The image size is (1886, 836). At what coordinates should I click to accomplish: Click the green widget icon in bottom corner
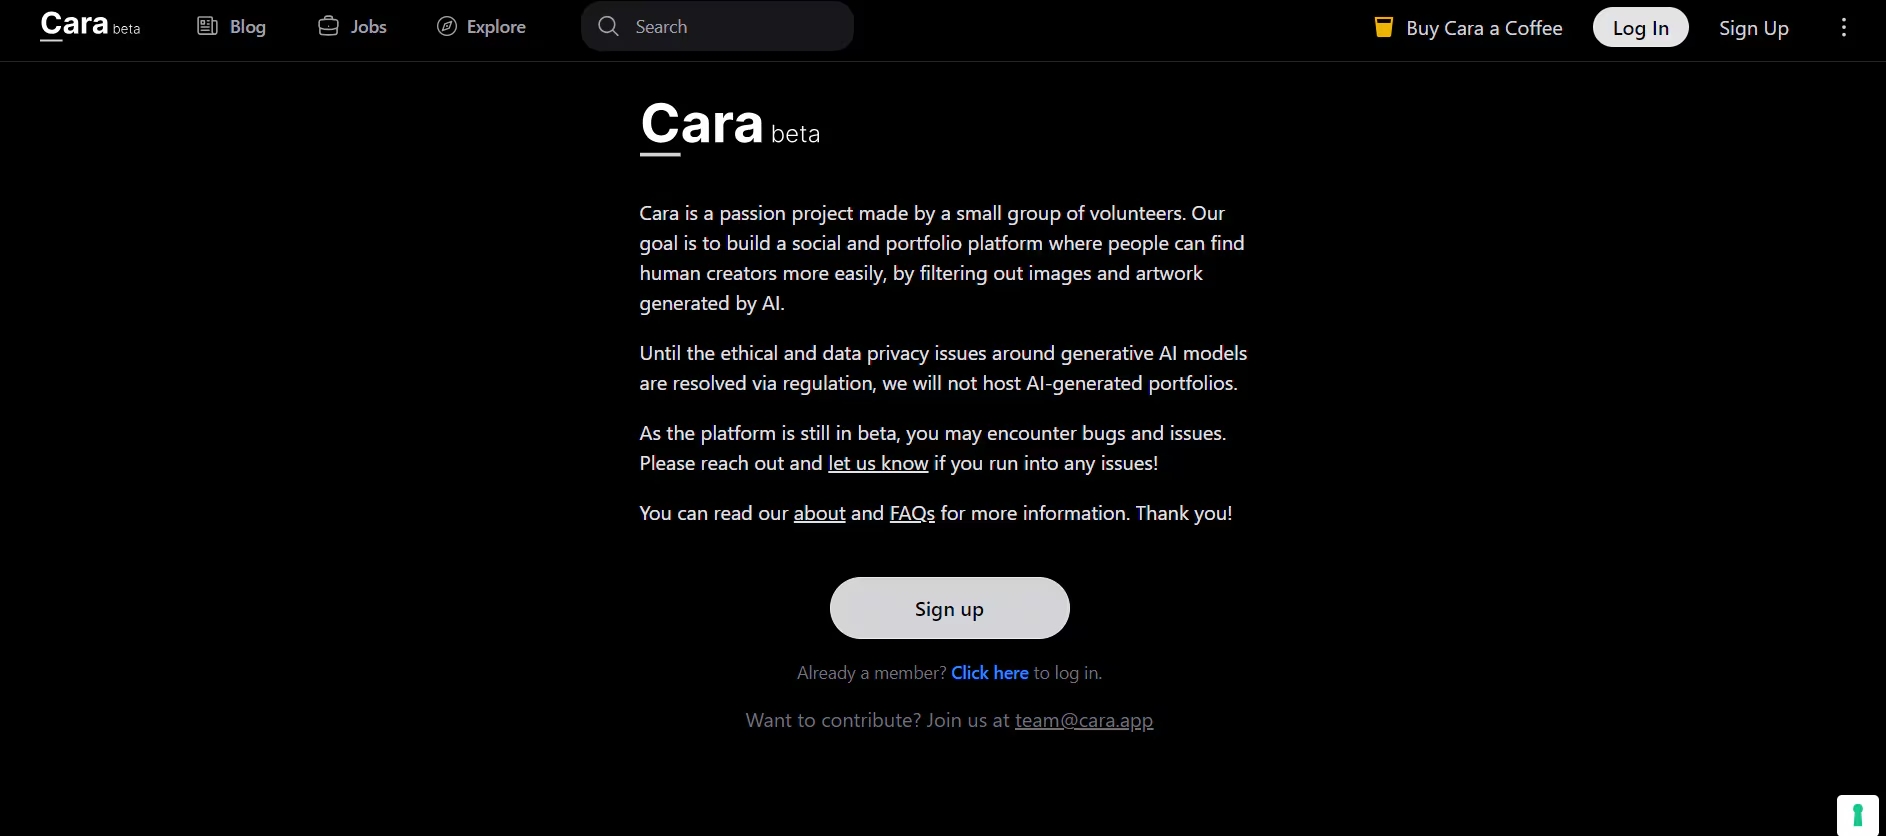[x=1857, y=815]
